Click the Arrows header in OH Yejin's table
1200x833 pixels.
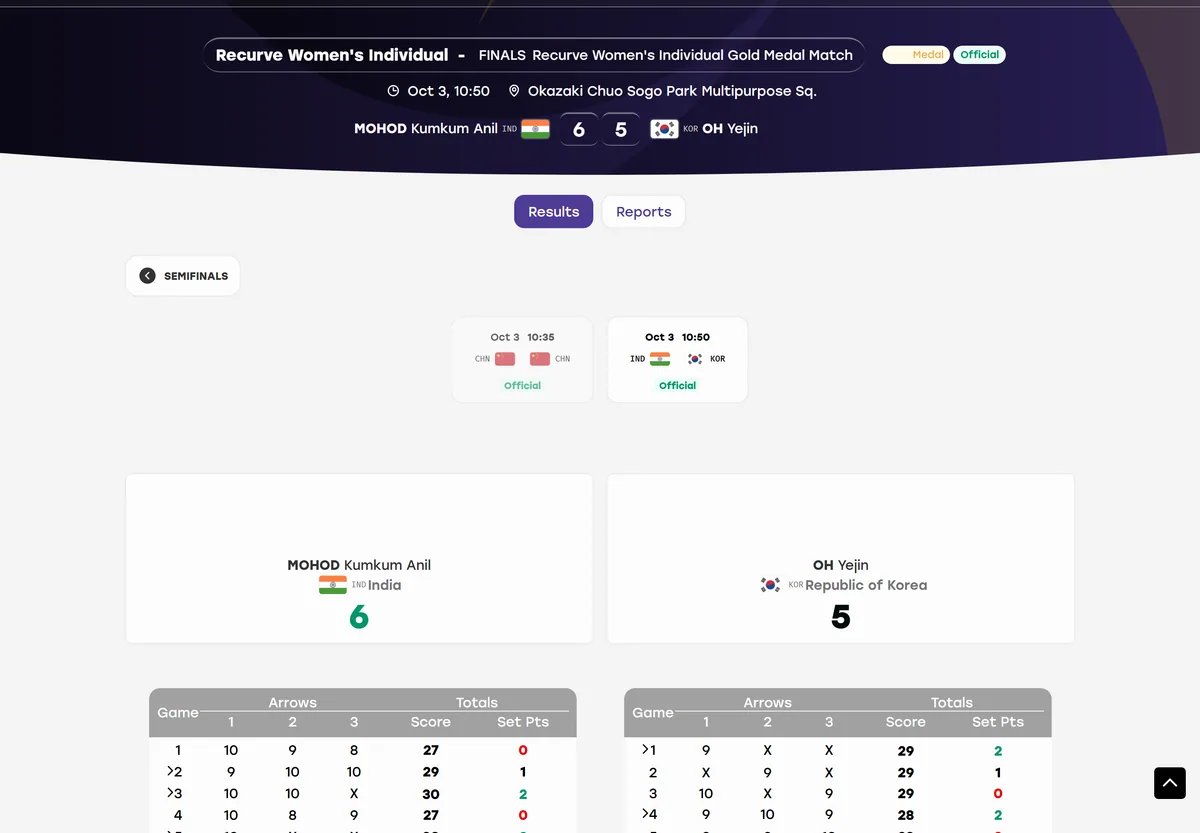pos(768,703)
